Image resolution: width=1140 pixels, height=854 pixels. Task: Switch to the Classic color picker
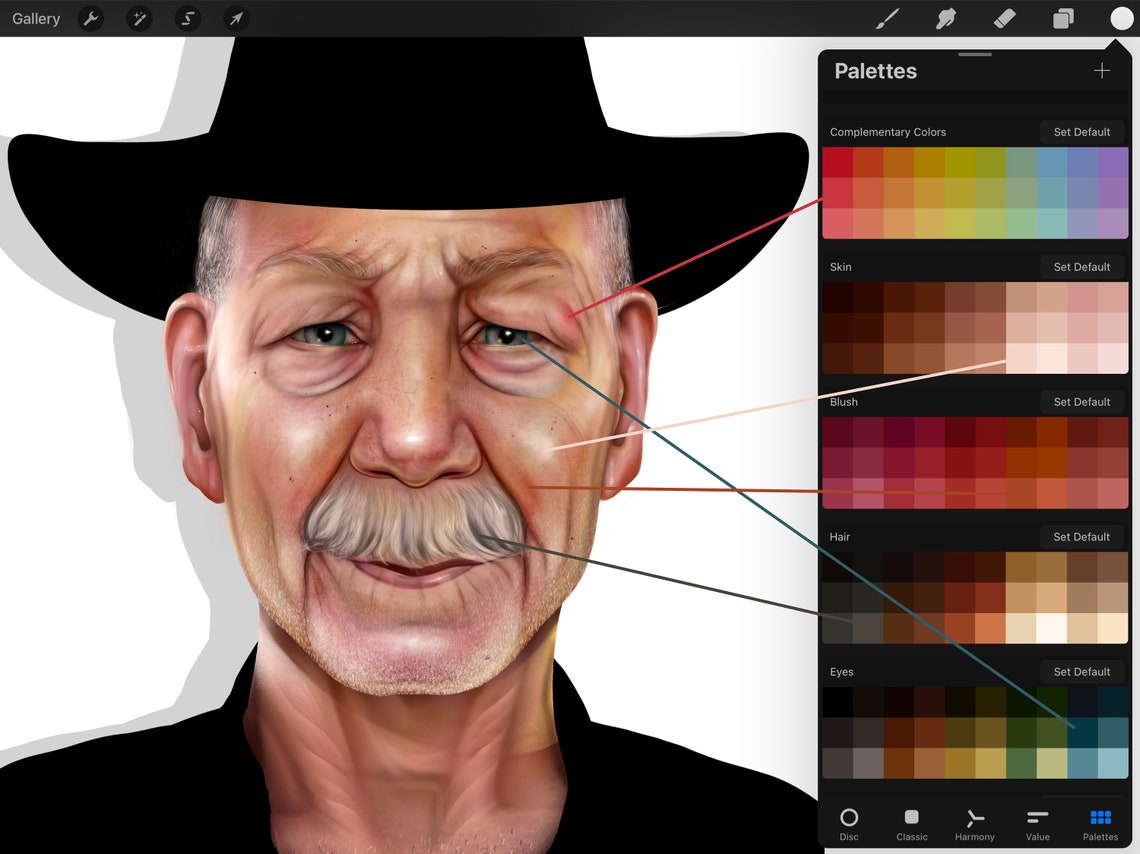pos(912,822)
